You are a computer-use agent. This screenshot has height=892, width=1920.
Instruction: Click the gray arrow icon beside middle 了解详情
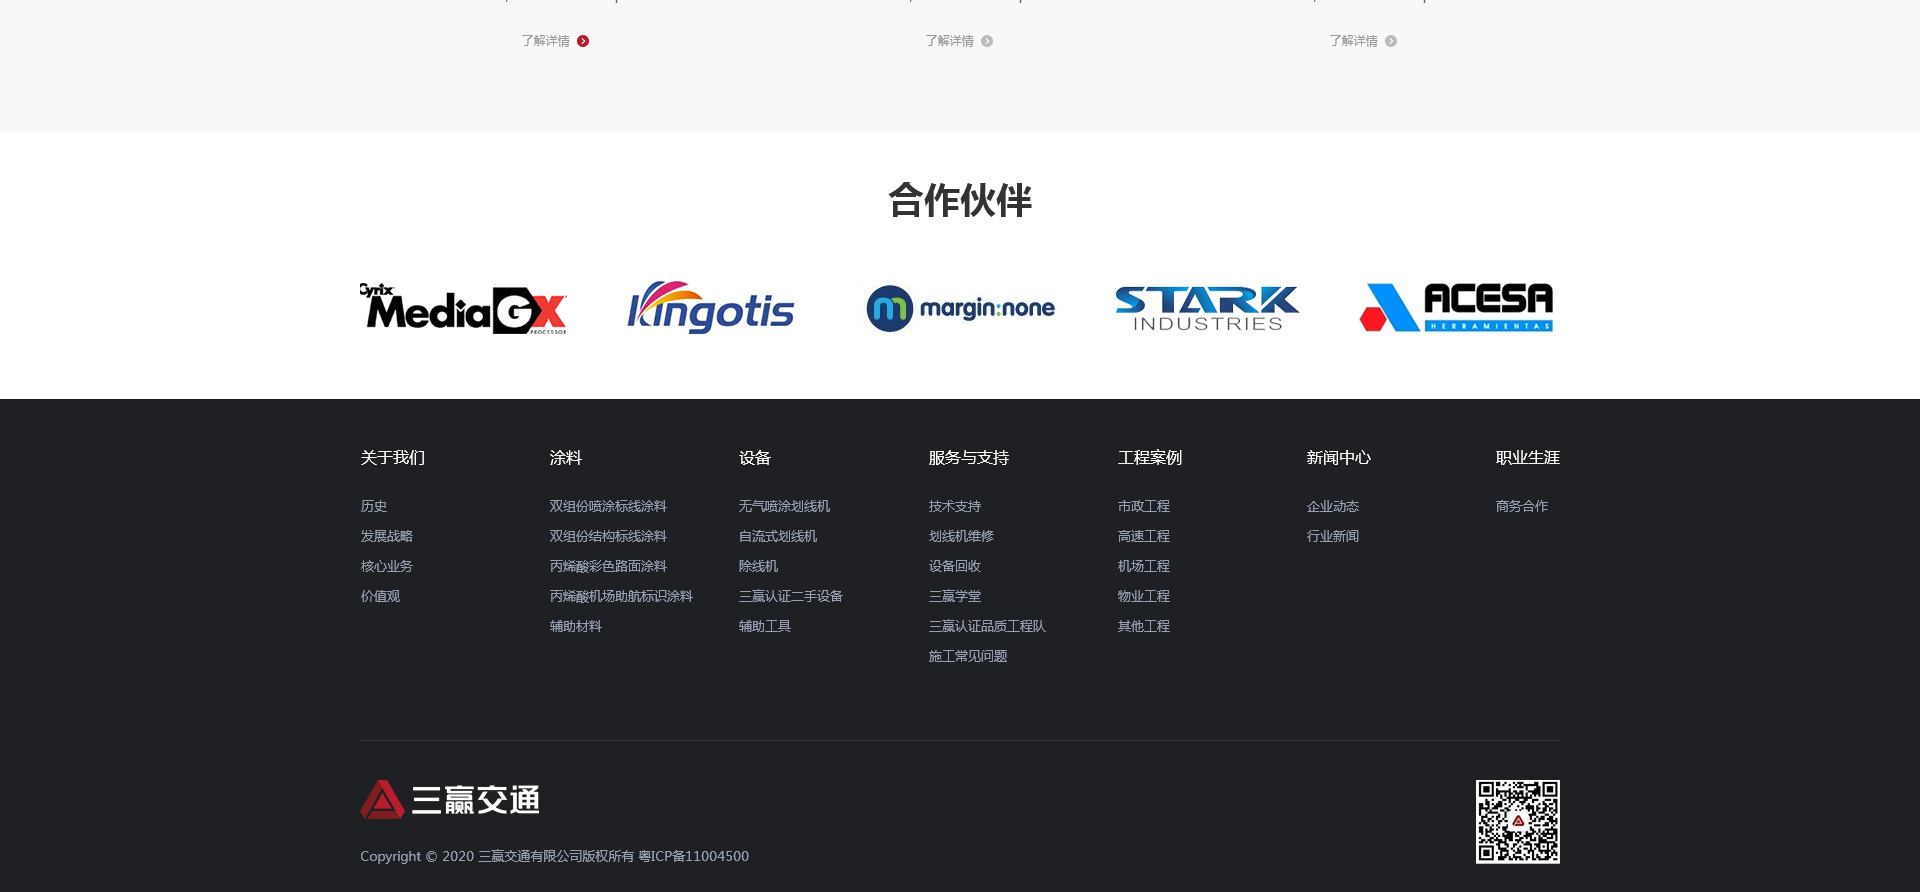tap(987, 41)
